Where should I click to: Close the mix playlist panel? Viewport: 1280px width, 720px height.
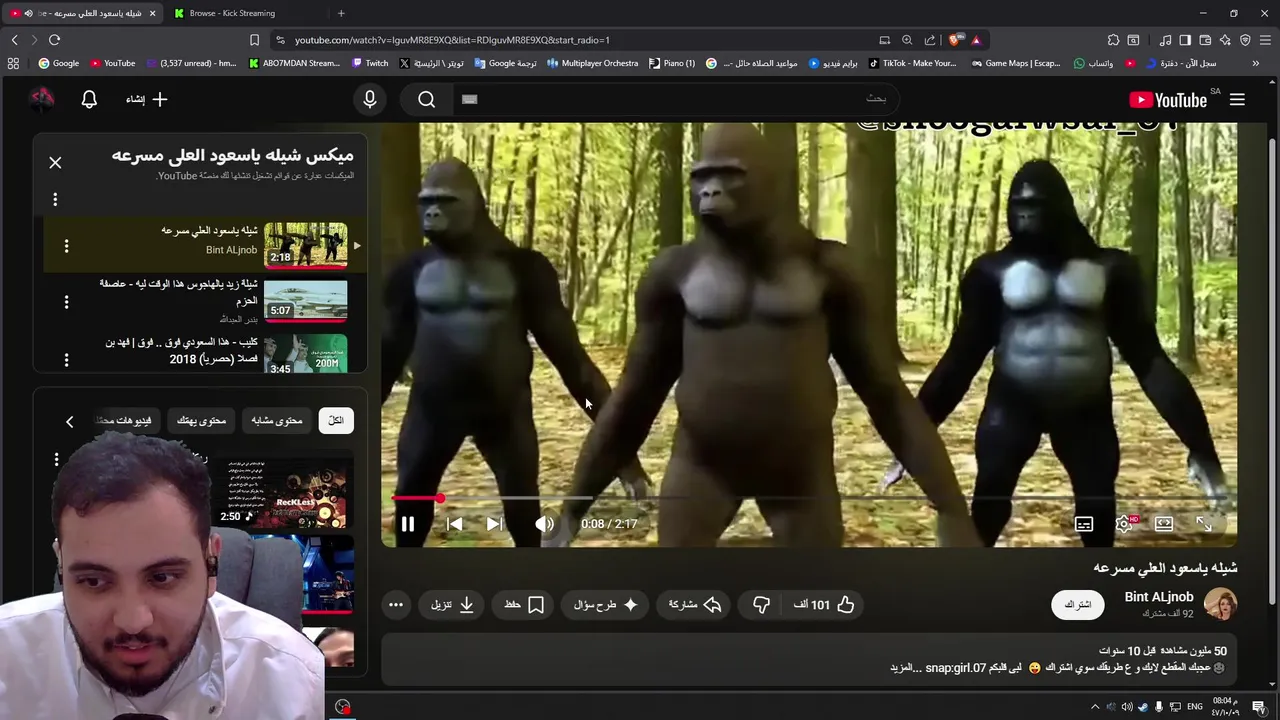pos(55,163)
